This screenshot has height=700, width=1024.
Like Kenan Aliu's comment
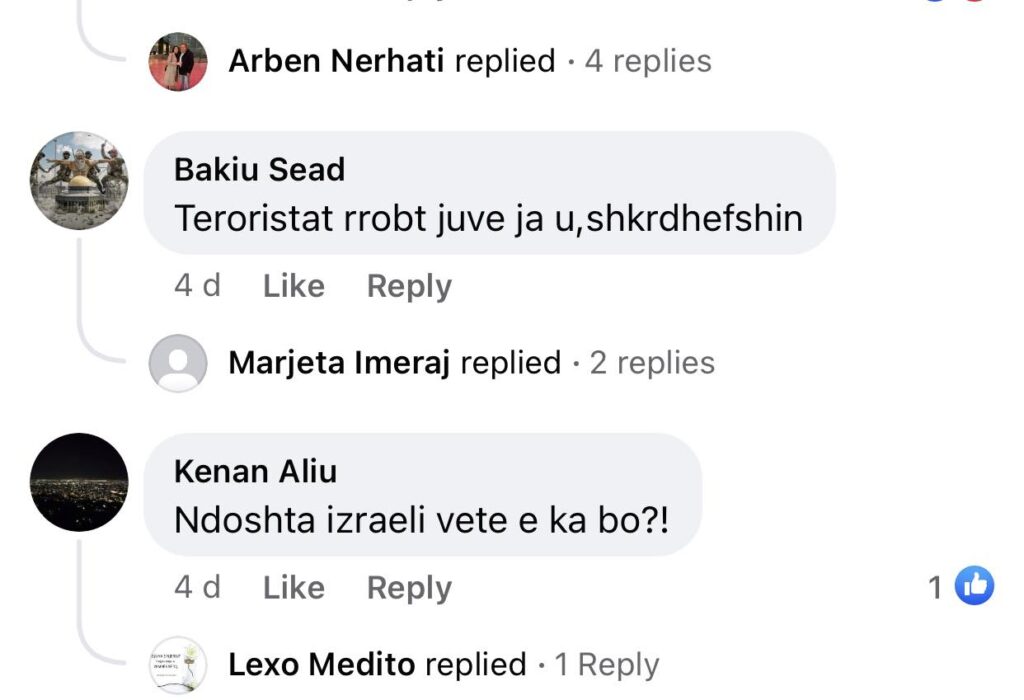pos(293,588)
